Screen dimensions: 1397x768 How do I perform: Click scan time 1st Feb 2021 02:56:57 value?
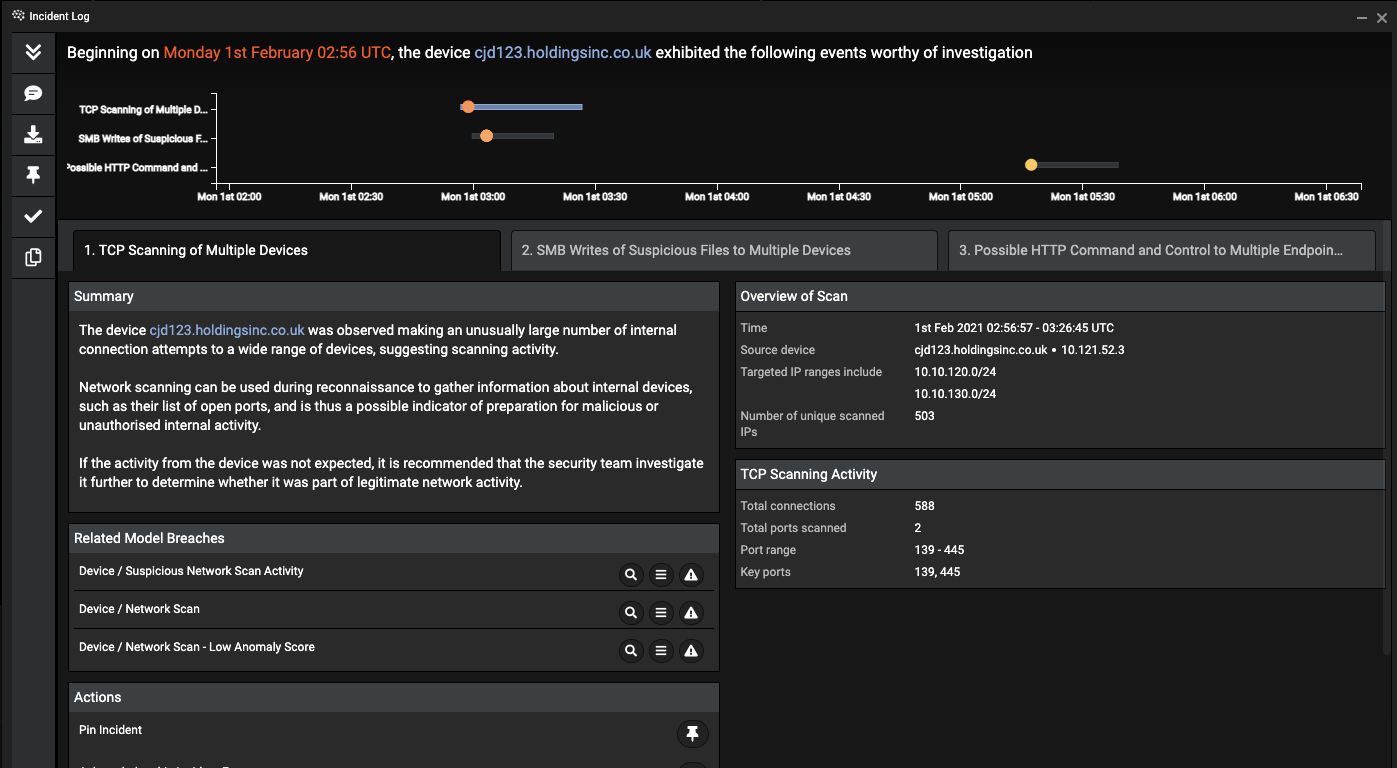pos(1014,328)
